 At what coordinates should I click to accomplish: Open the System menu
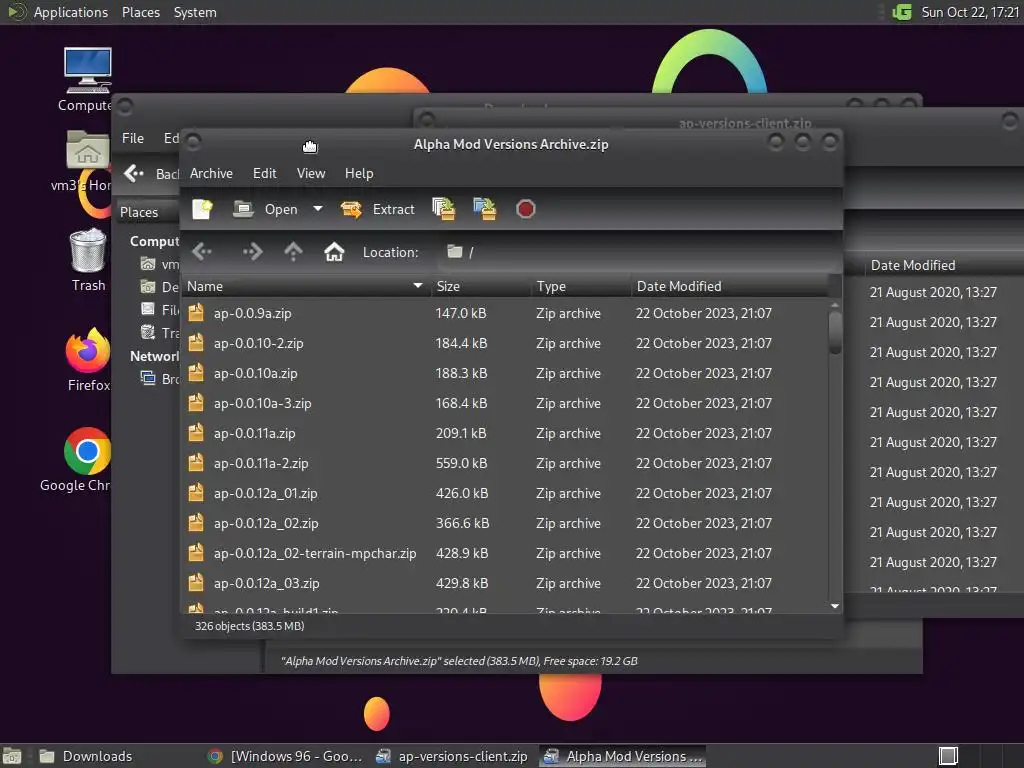pos(195,12)
